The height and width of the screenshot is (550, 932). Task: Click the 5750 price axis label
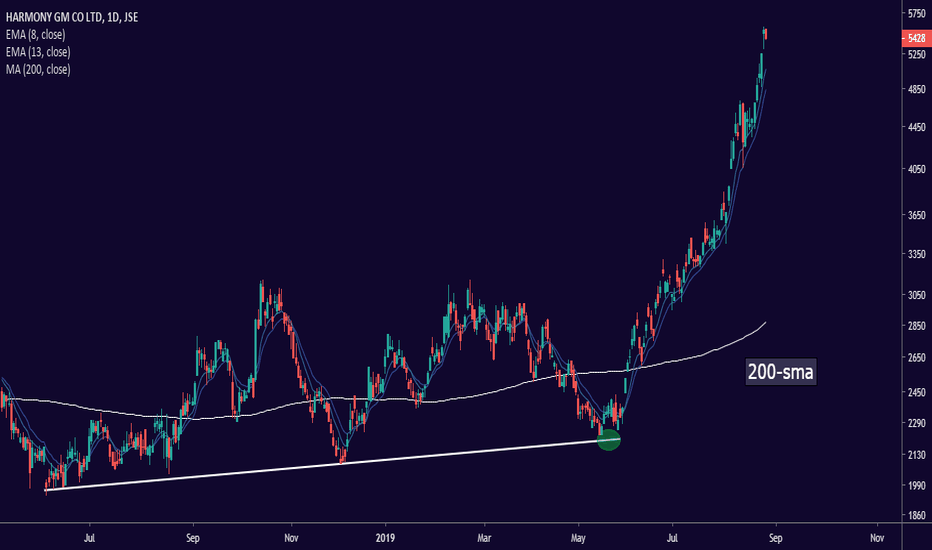tap(917, 13)
